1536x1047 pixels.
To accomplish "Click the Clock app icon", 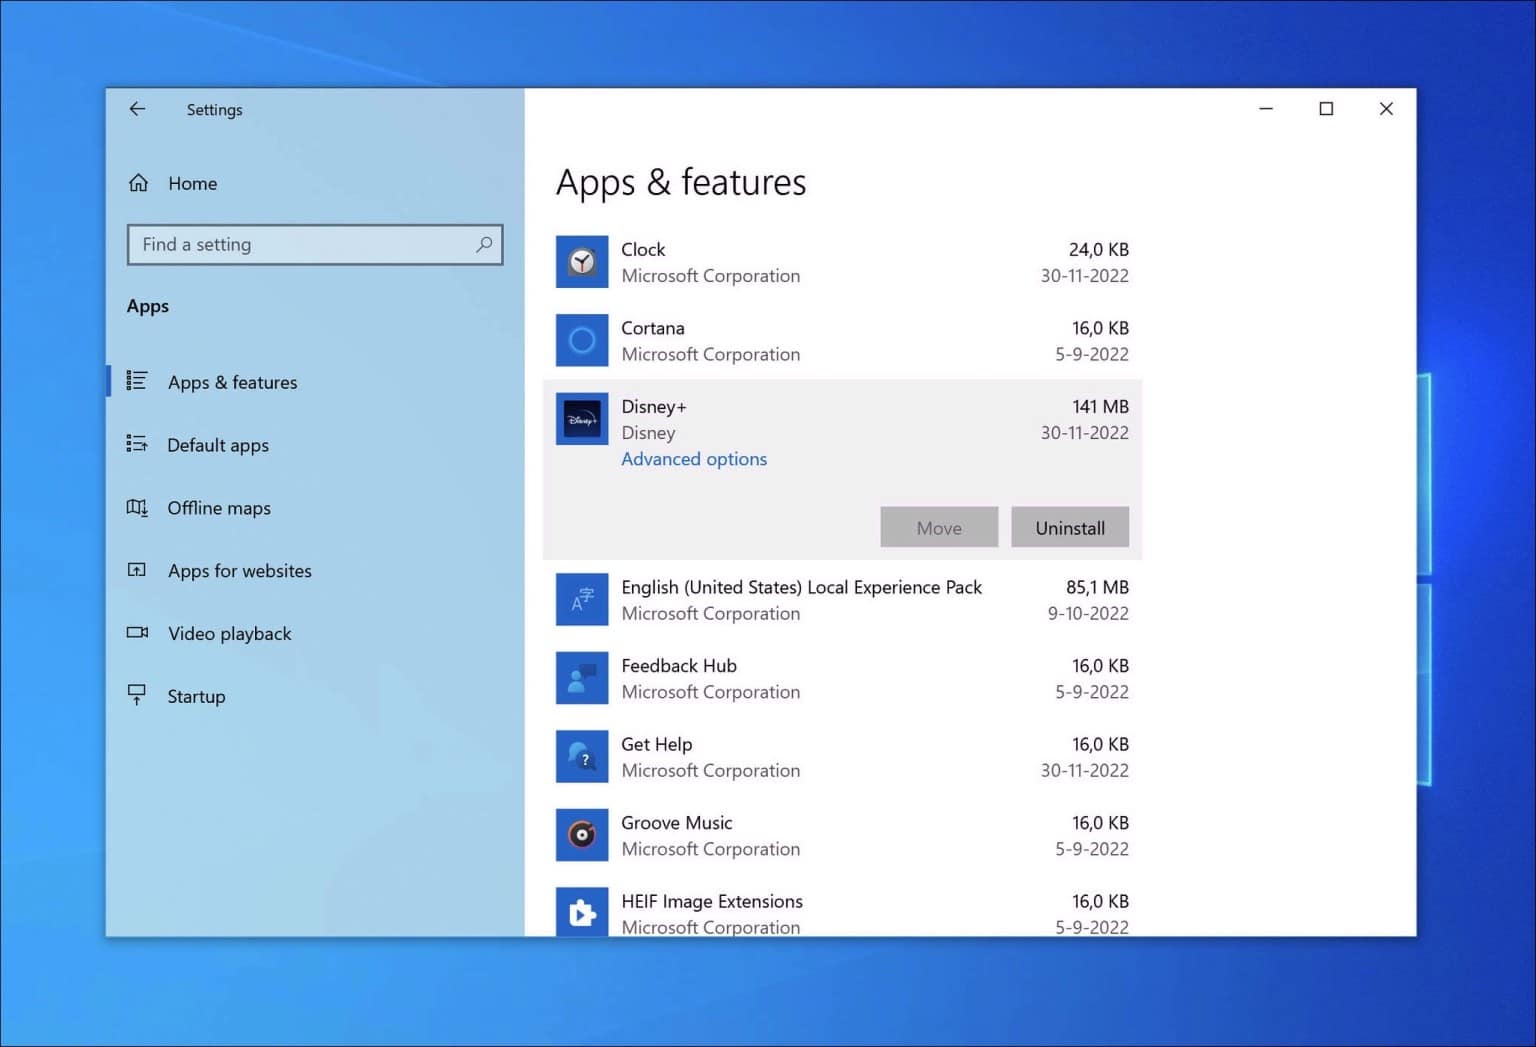I will (582, 262).
